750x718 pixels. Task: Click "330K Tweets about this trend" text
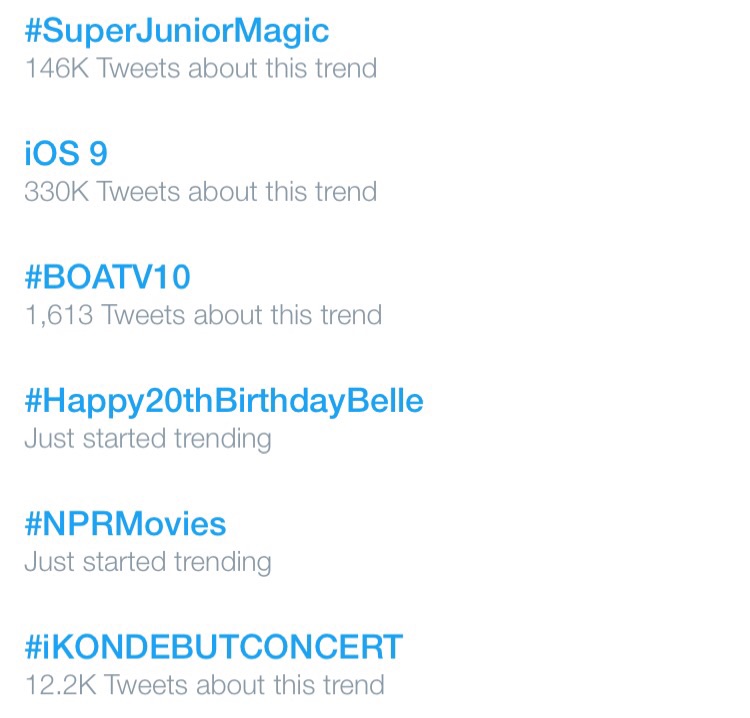pyautogui.click(x=200, y=191)
